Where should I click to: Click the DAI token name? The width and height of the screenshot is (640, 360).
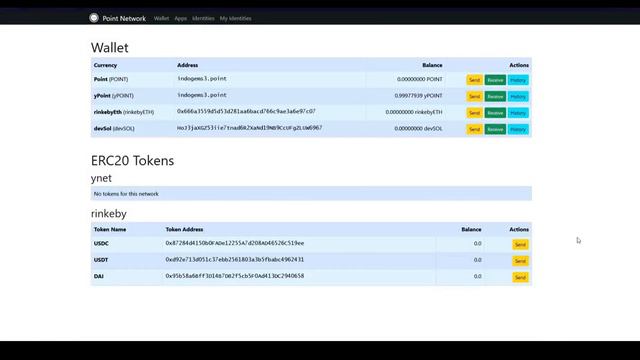[98, 276]
